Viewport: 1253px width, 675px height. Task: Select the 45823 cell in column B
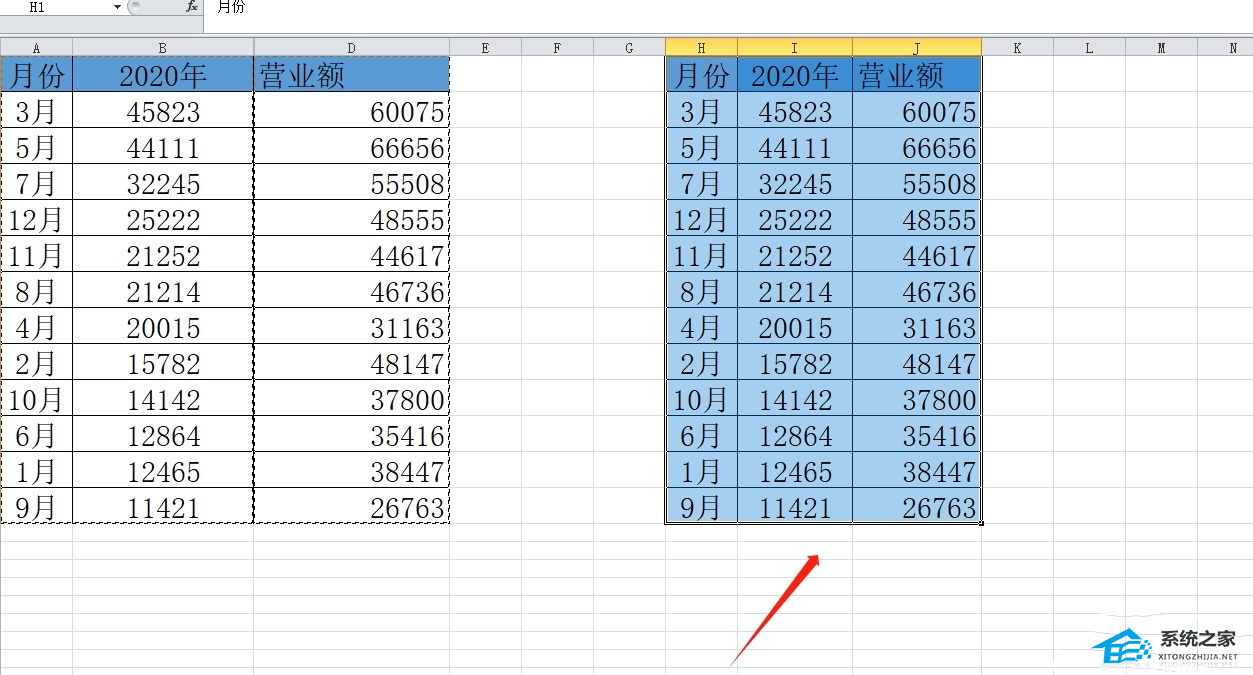pyautogui.click(x=163, y=110)
